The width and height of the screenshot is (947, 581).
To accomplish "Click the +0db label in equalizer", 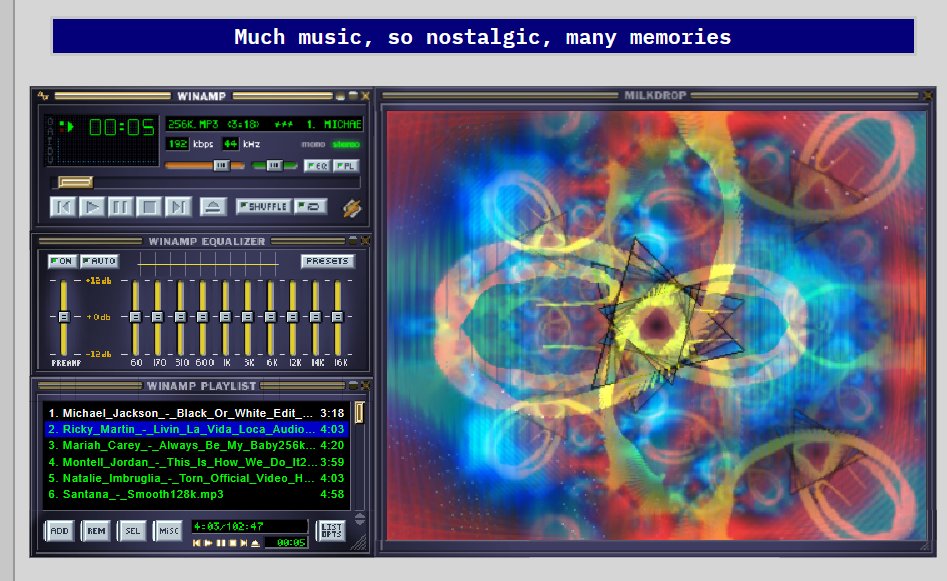I will (98, 317).
